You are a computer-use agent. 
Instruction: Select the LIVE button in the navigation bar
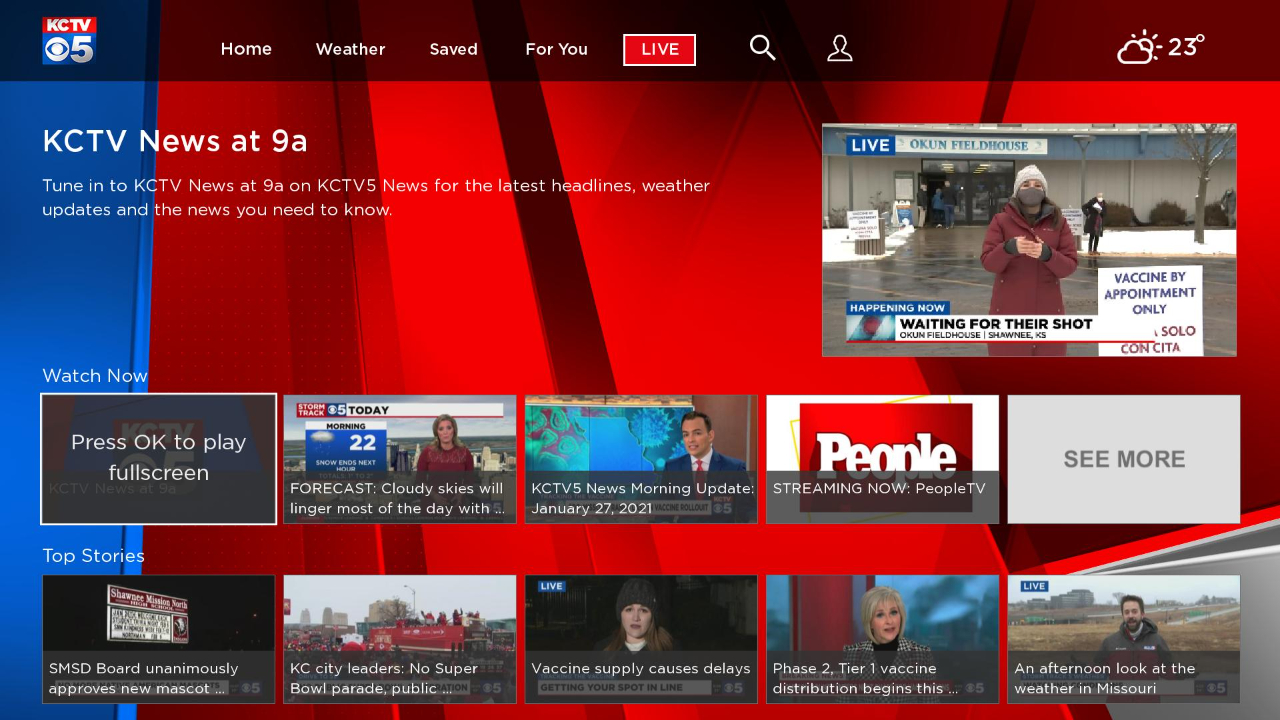pos(659,49)
